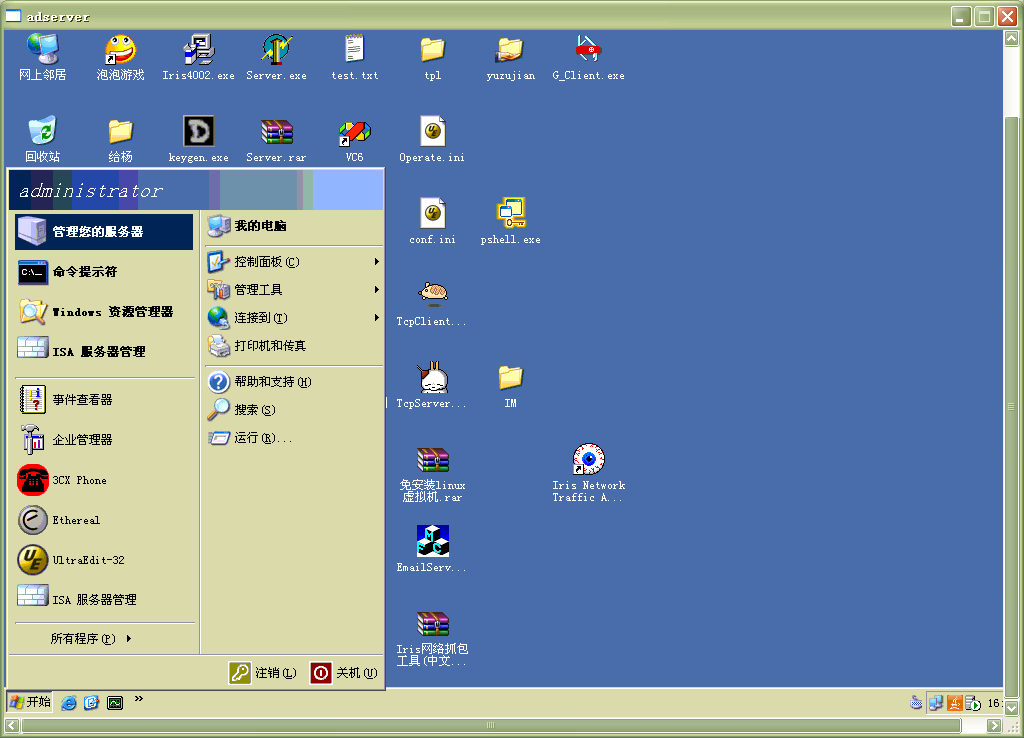Click the 注销 log off button
Screen dimensions: 1024x738
[264, 673]
